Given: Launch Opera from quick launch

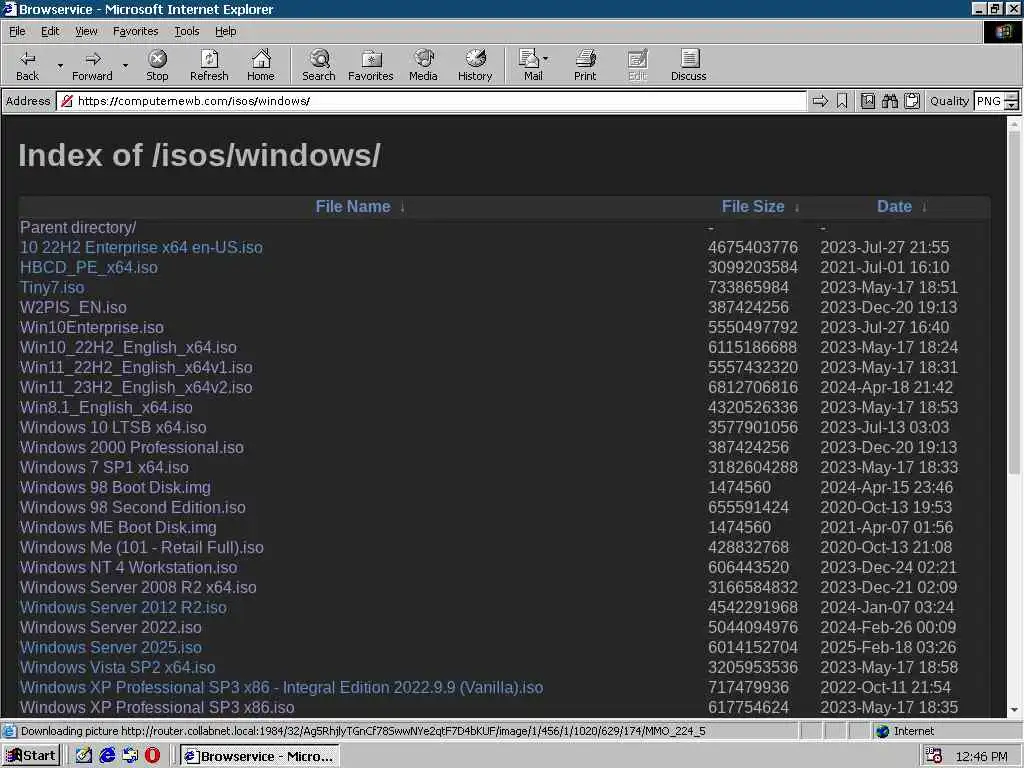Looking at the screenshot, I should (x=152, y=756).
